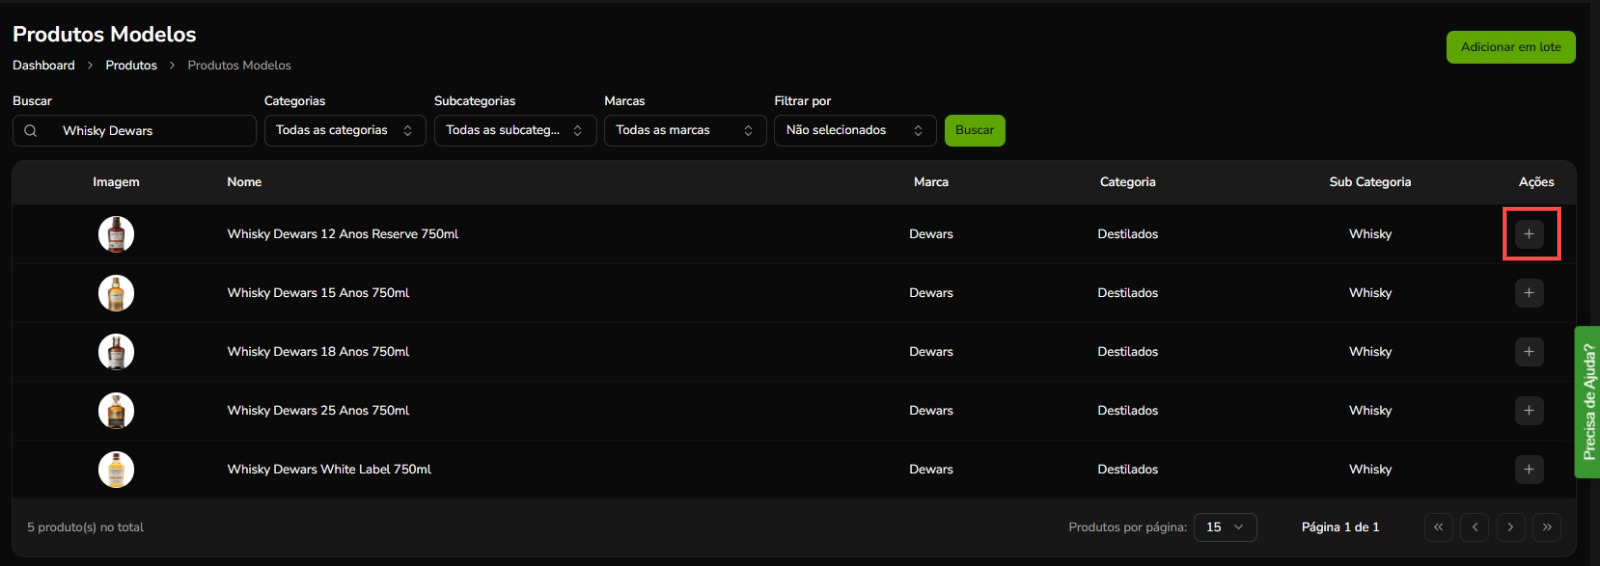Go to Dashboard breadcrumb link
Screen dimensions: 1600x566
point(44,65)
